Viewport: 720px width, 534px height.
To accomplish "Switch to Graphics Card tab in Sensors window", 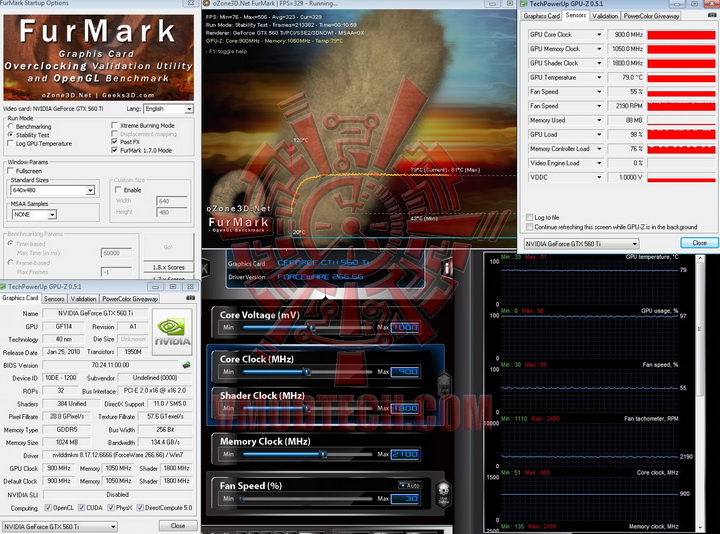I will pyautogui.click(x=542, y=16).
